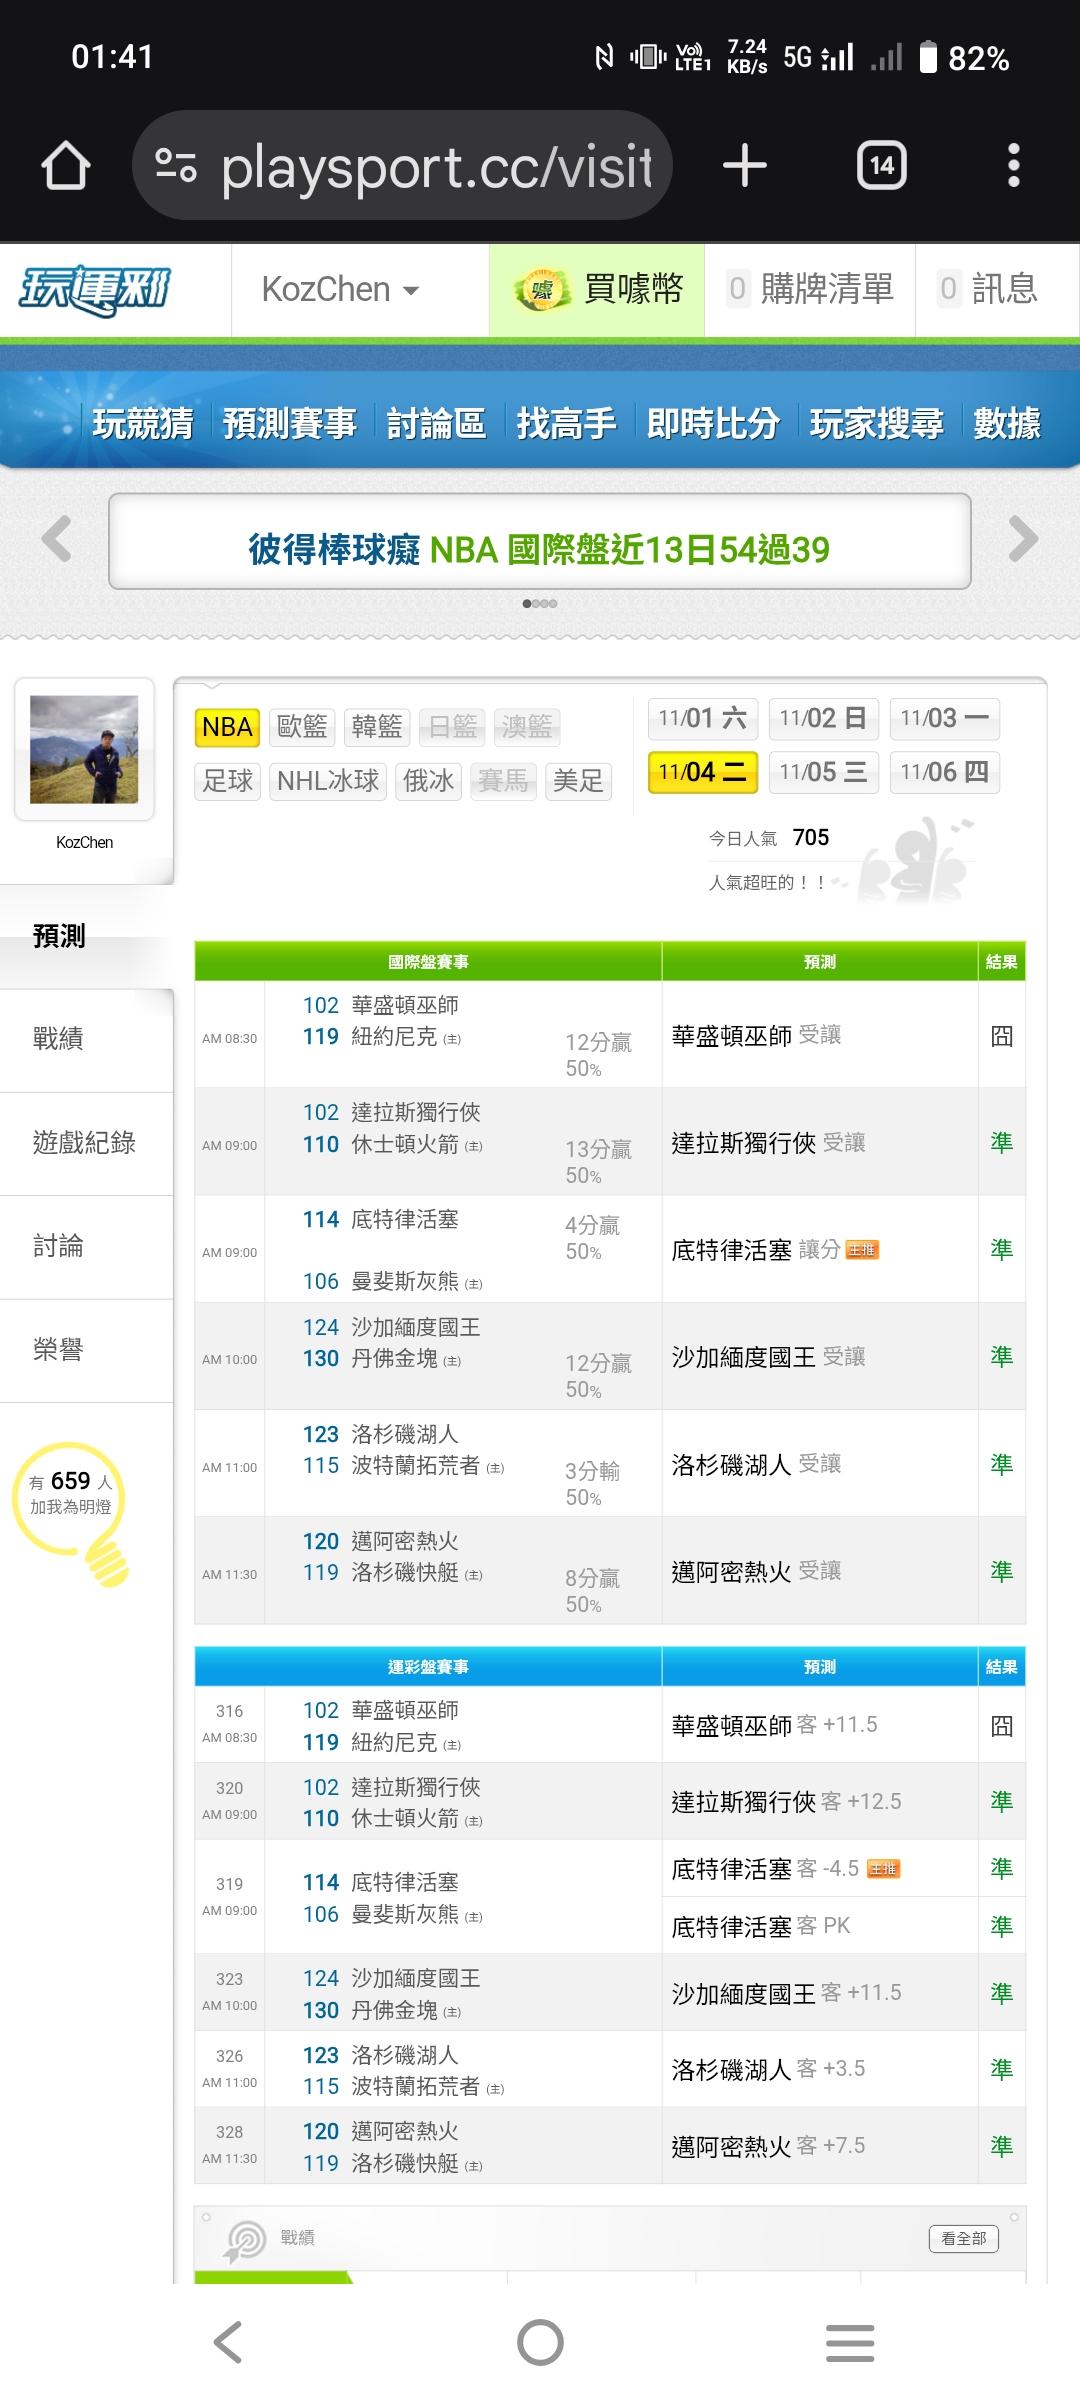Select the NHL冰球 league tab
This screenshot has width=1080, height=2400.
coord(328,781)
